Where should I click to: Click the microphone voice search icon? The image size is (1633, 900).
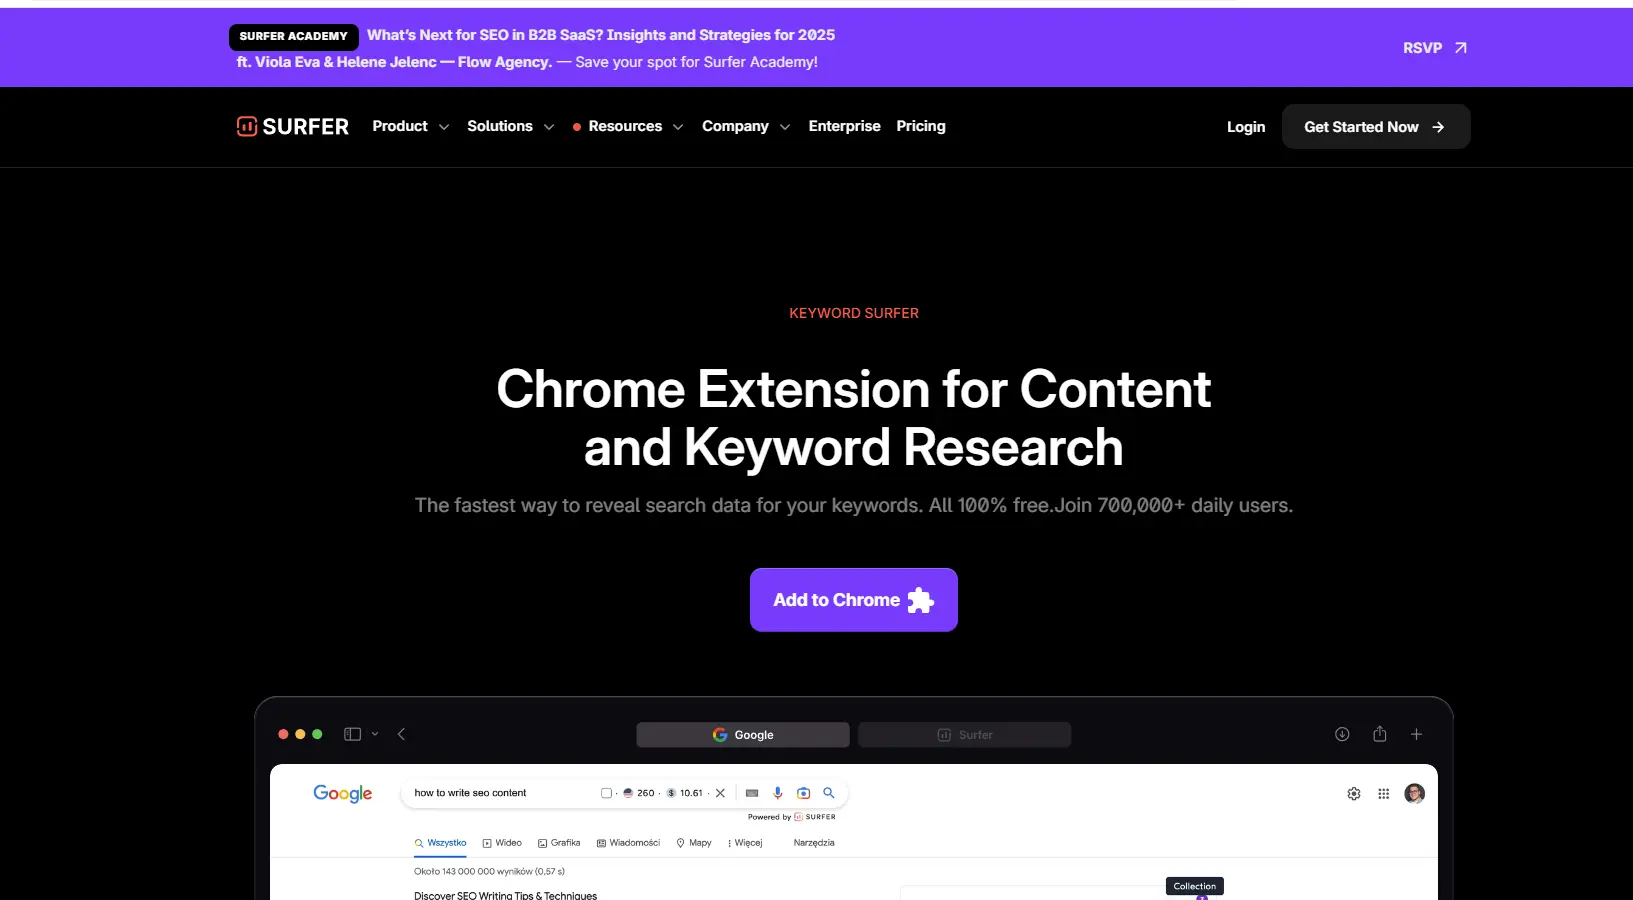coord(778,793)
